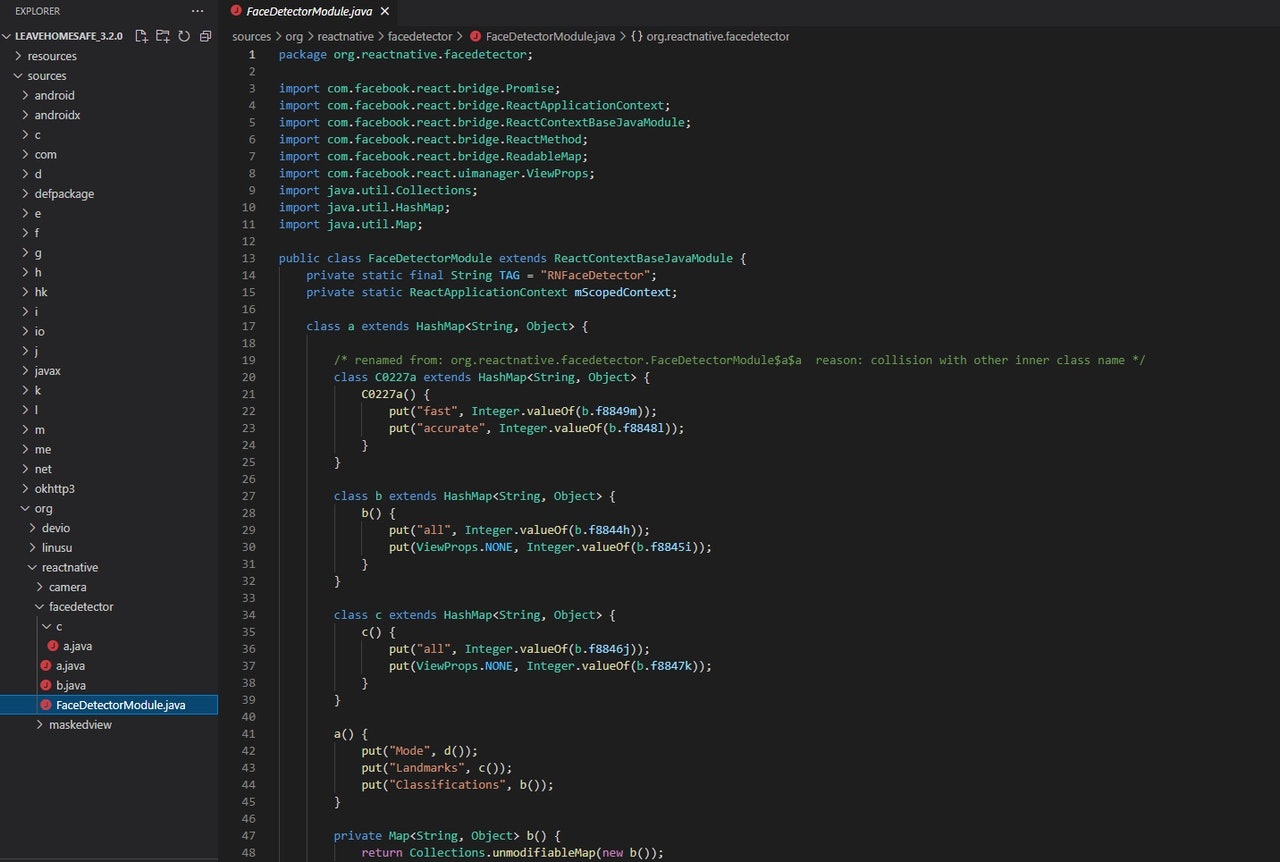This screenshot has width=1280, height=862.
Task: Click 'sources' in the breadcrumb path
Action: [252, 36]
